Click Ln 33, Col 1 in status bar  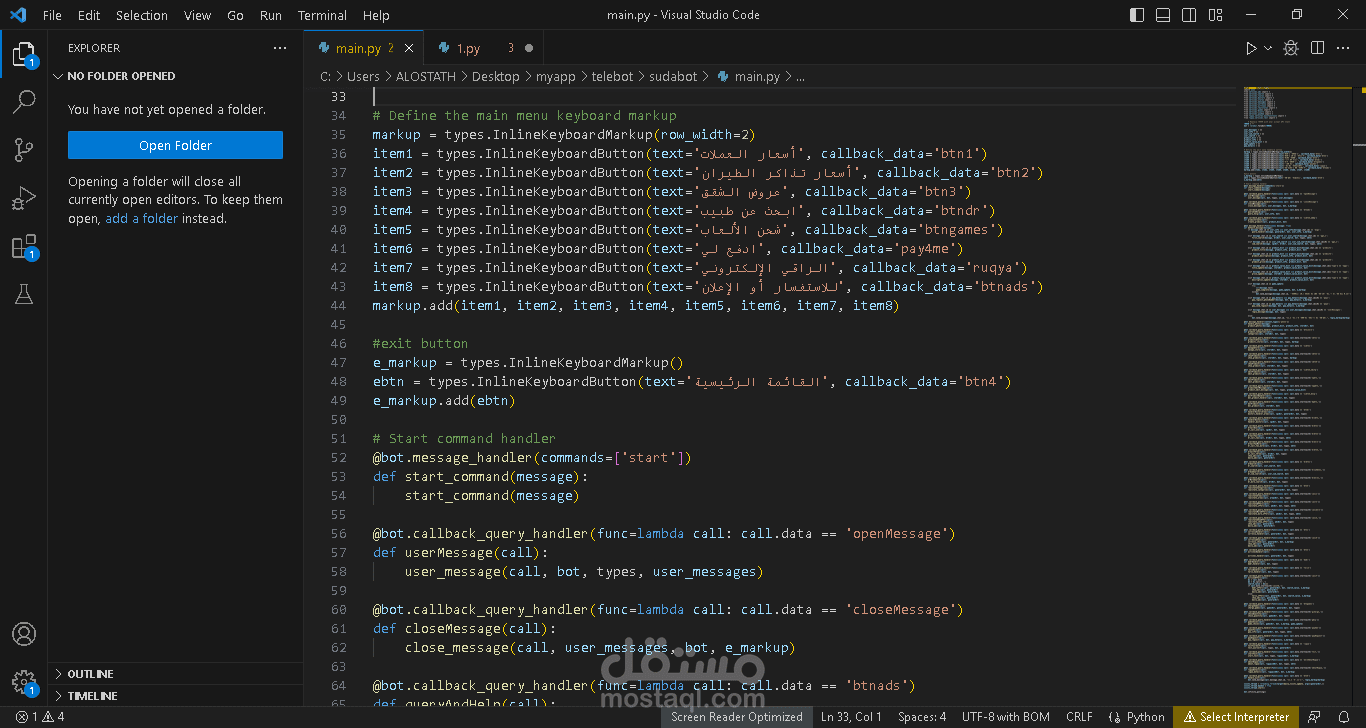(x=851, y=717)
